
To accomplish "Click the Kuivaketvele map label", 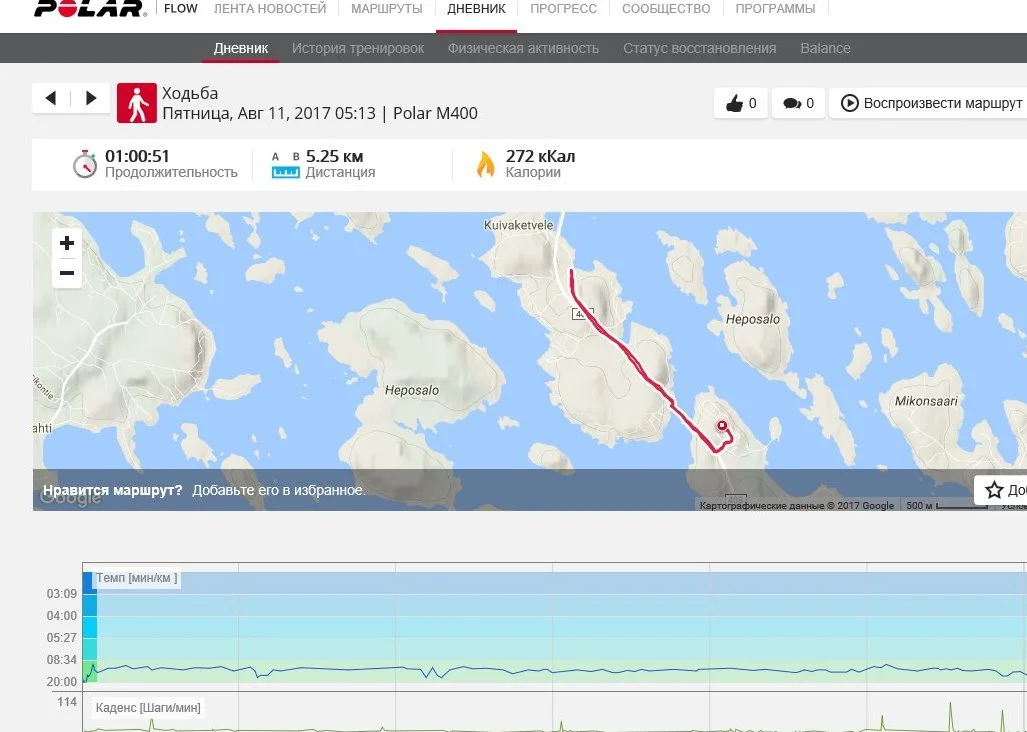I will point(518,225).
